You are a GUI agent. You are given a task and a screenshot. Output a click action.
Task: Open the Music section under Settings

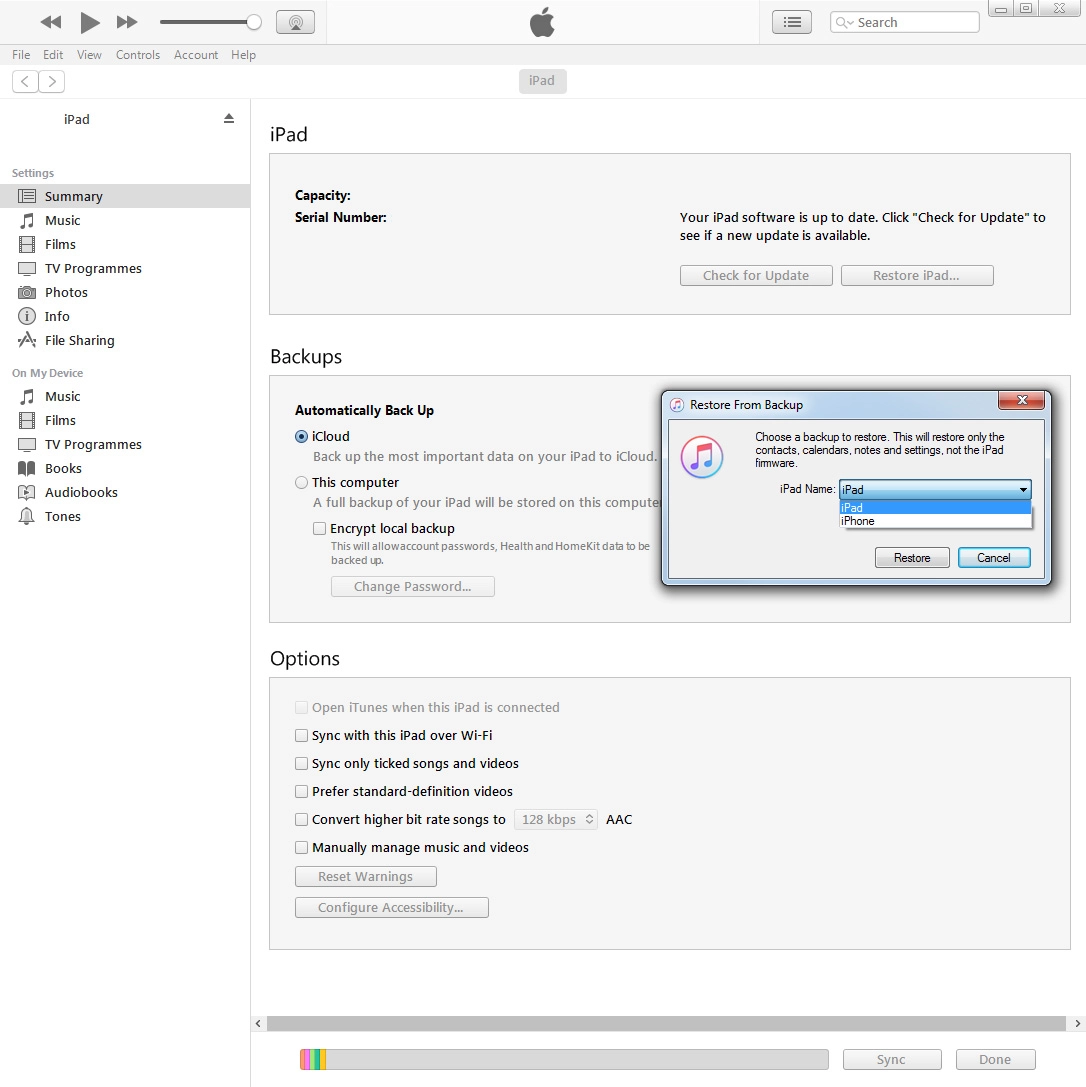point(62,220)
